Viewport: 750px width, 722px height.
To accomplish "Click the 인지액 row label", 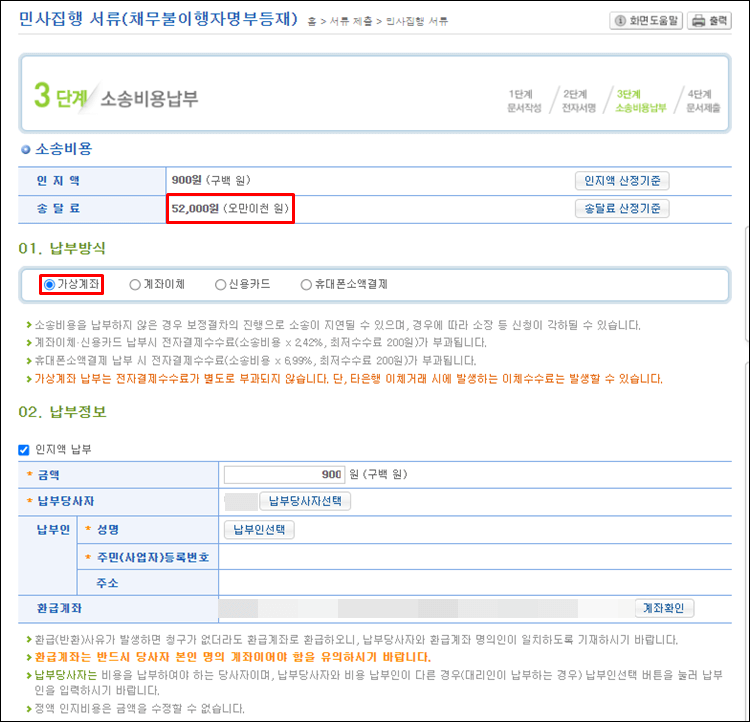I will tap(58, 181).
